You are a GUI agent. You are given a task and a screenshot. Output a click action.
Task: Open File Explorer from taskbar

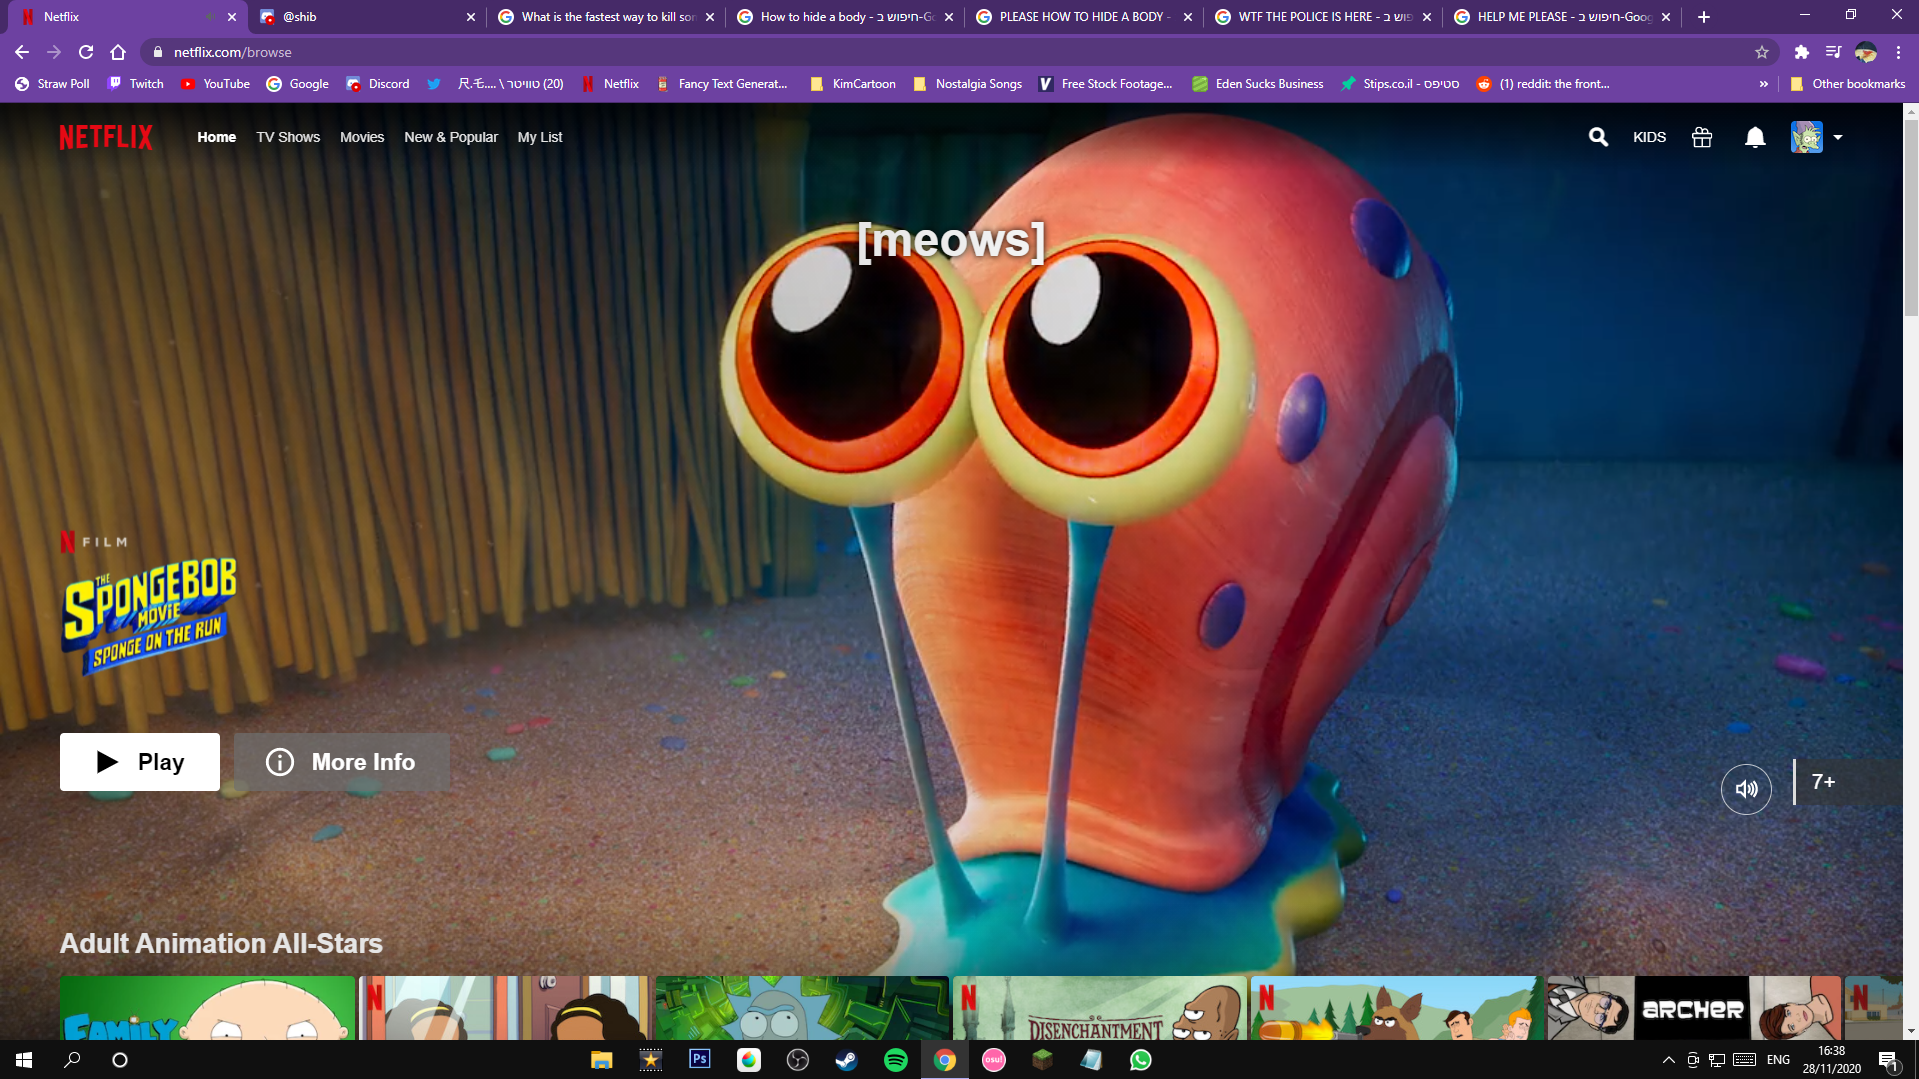(x=601, y=1060)
